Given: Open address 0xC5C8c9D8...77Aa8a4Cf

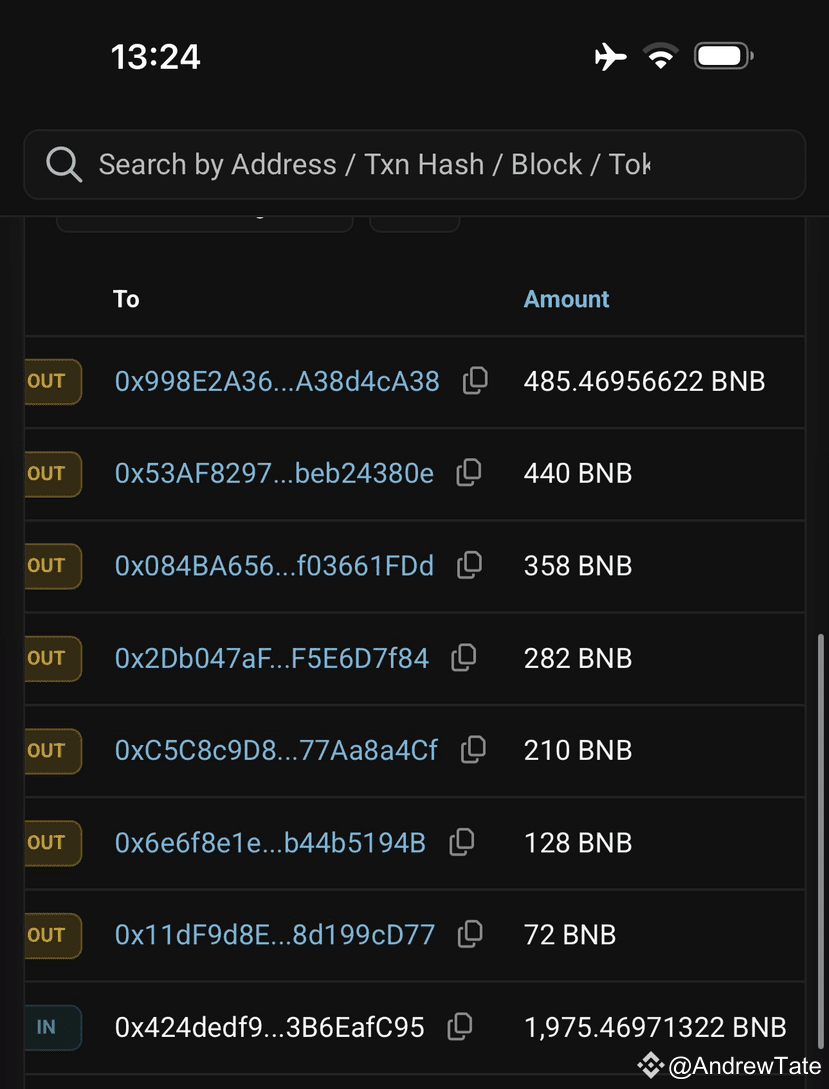Looking at the screenshot, I should pos(276,751).
